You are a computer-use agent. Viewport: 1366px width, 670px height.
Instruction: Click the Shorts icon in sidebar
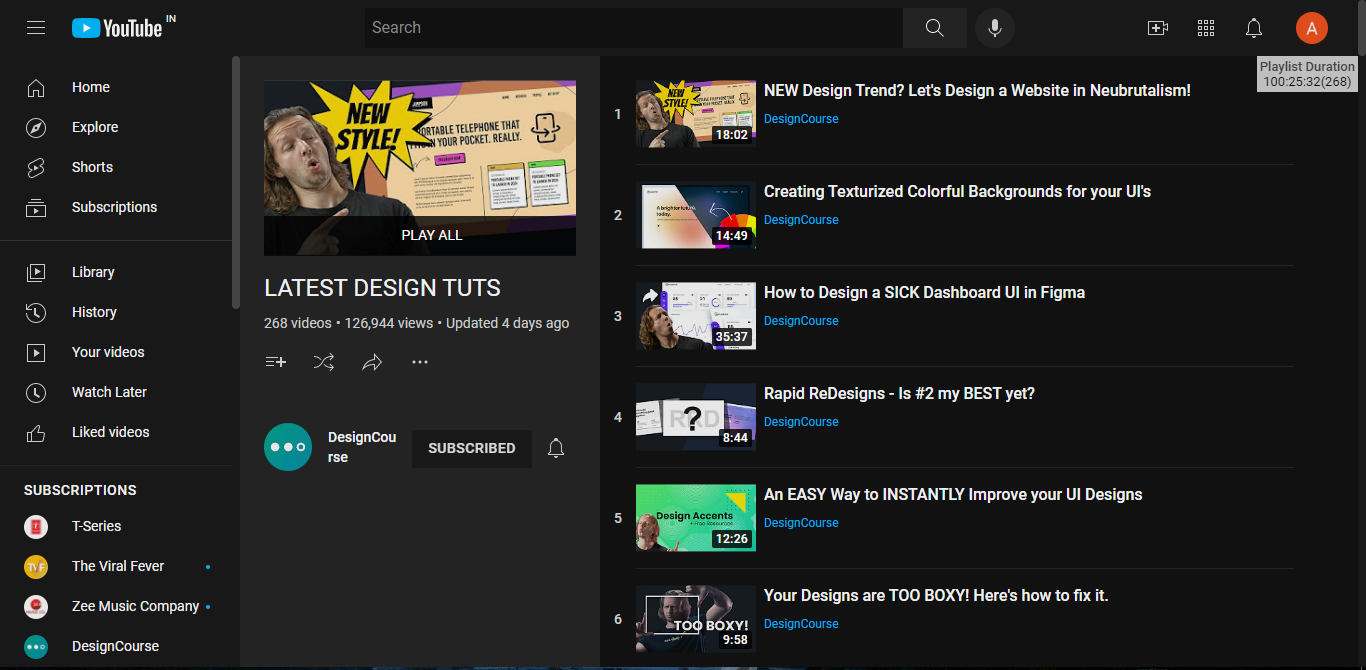[36, 168]
